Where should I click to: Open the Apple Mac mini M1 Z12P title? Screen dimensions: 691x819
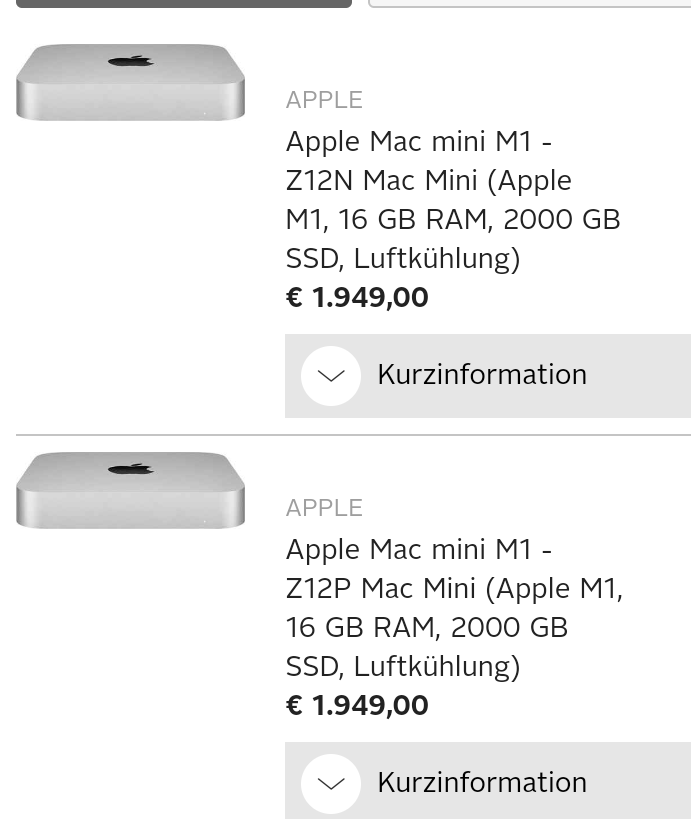pos(418,550)
